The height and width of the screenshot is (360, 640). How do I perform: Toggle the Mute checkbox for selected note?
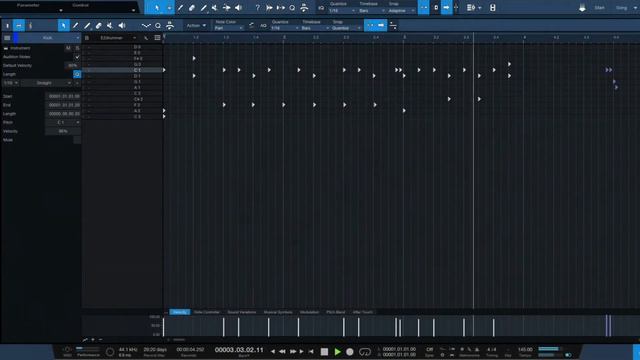(x=77, y=140)
